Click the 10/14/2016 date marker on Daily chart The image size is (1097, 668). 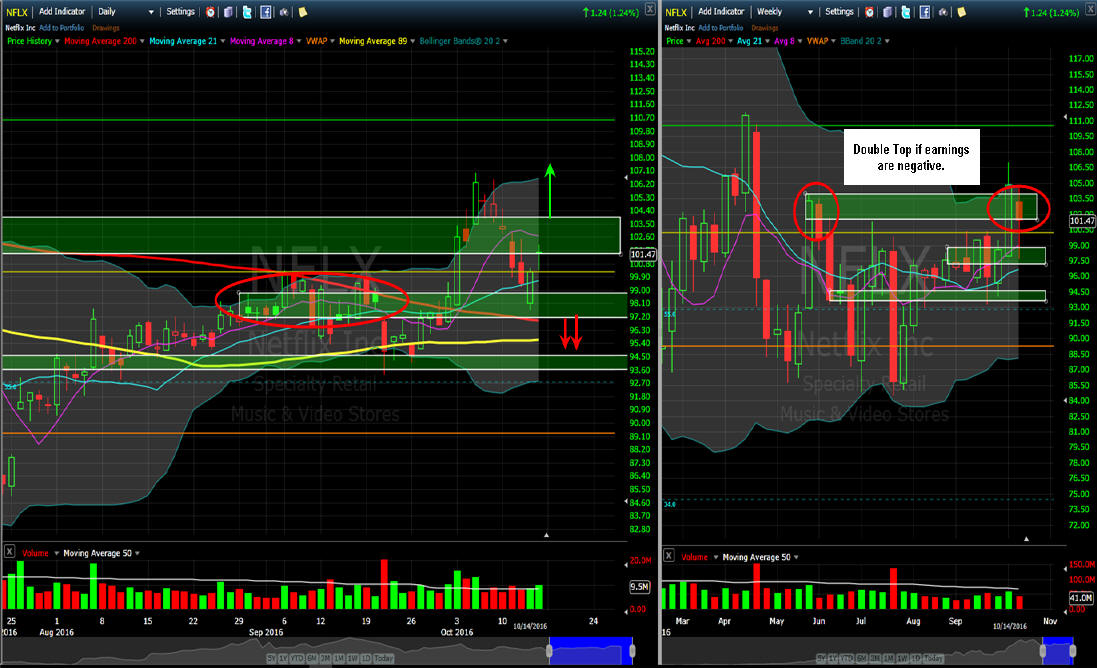tap(530, 626)
